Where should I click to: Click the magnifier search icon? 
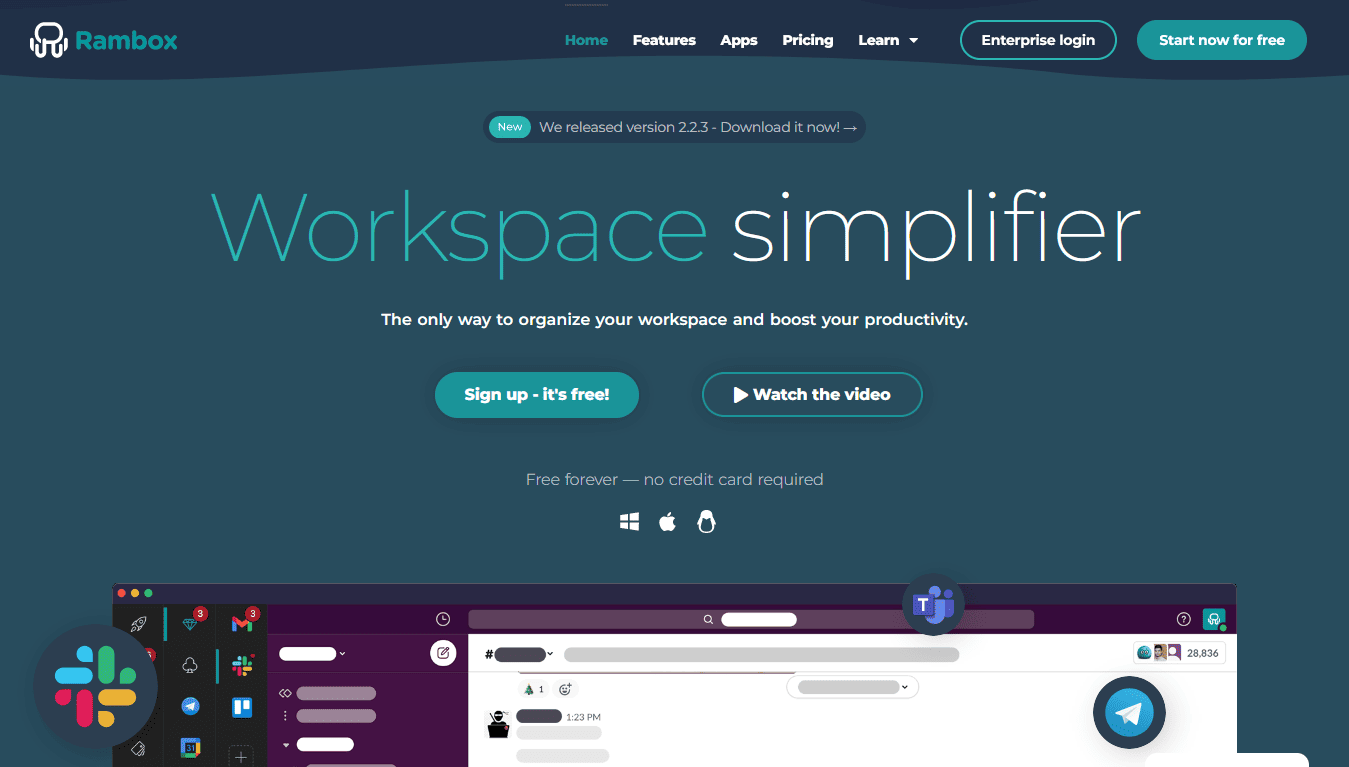click(x=708, y=619)
